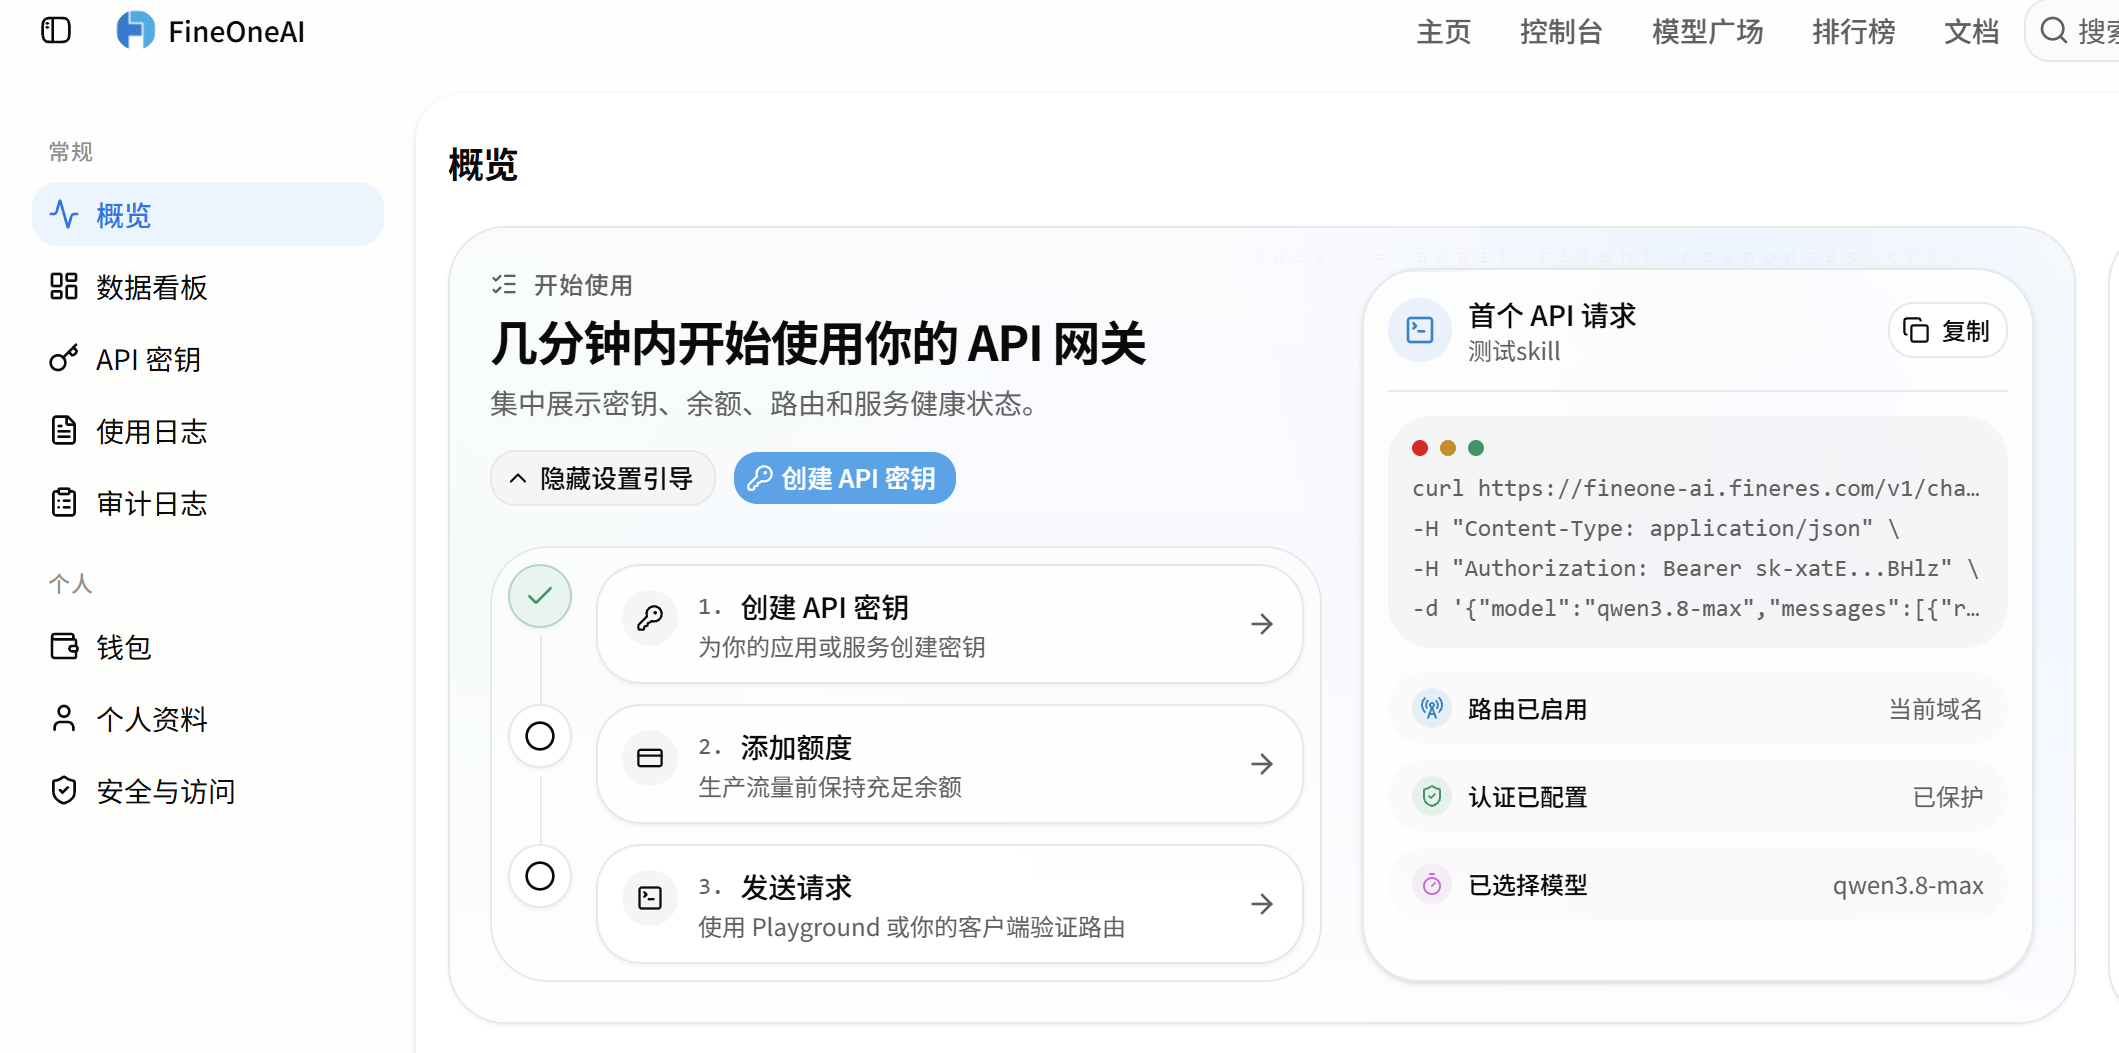
Task: Click the 安全与访问 shield icon
Action: point(64,790)
